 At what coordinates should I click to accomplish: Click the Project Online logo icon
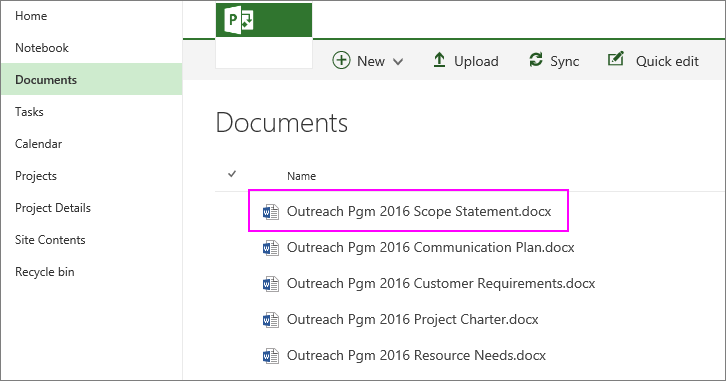coord(239,21)
